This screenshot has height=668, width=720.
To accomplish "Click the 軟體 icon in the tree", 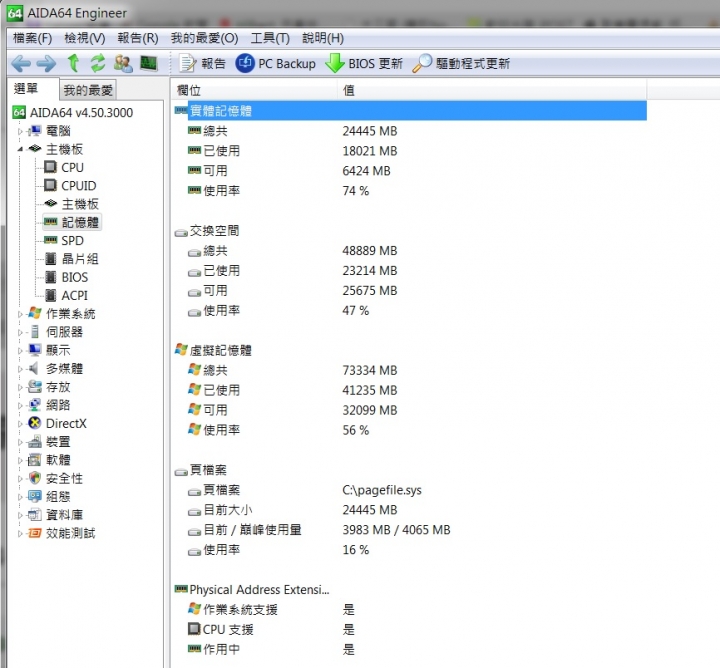I will (34, 460).
